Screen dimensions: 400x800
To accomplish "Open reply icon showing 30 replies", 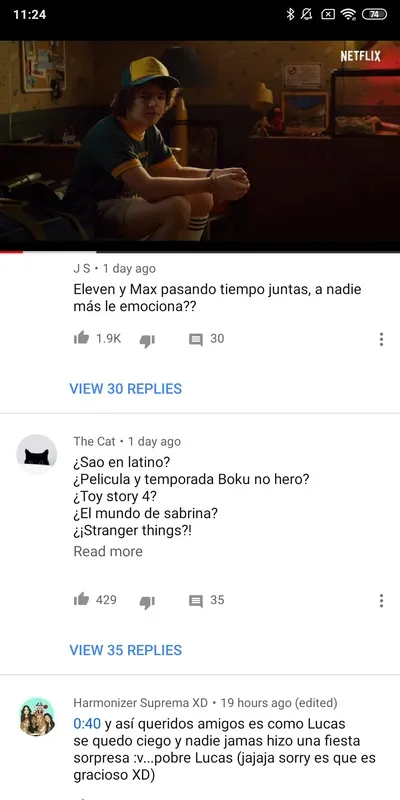I will pyautogui.click(x=196, y=340).
